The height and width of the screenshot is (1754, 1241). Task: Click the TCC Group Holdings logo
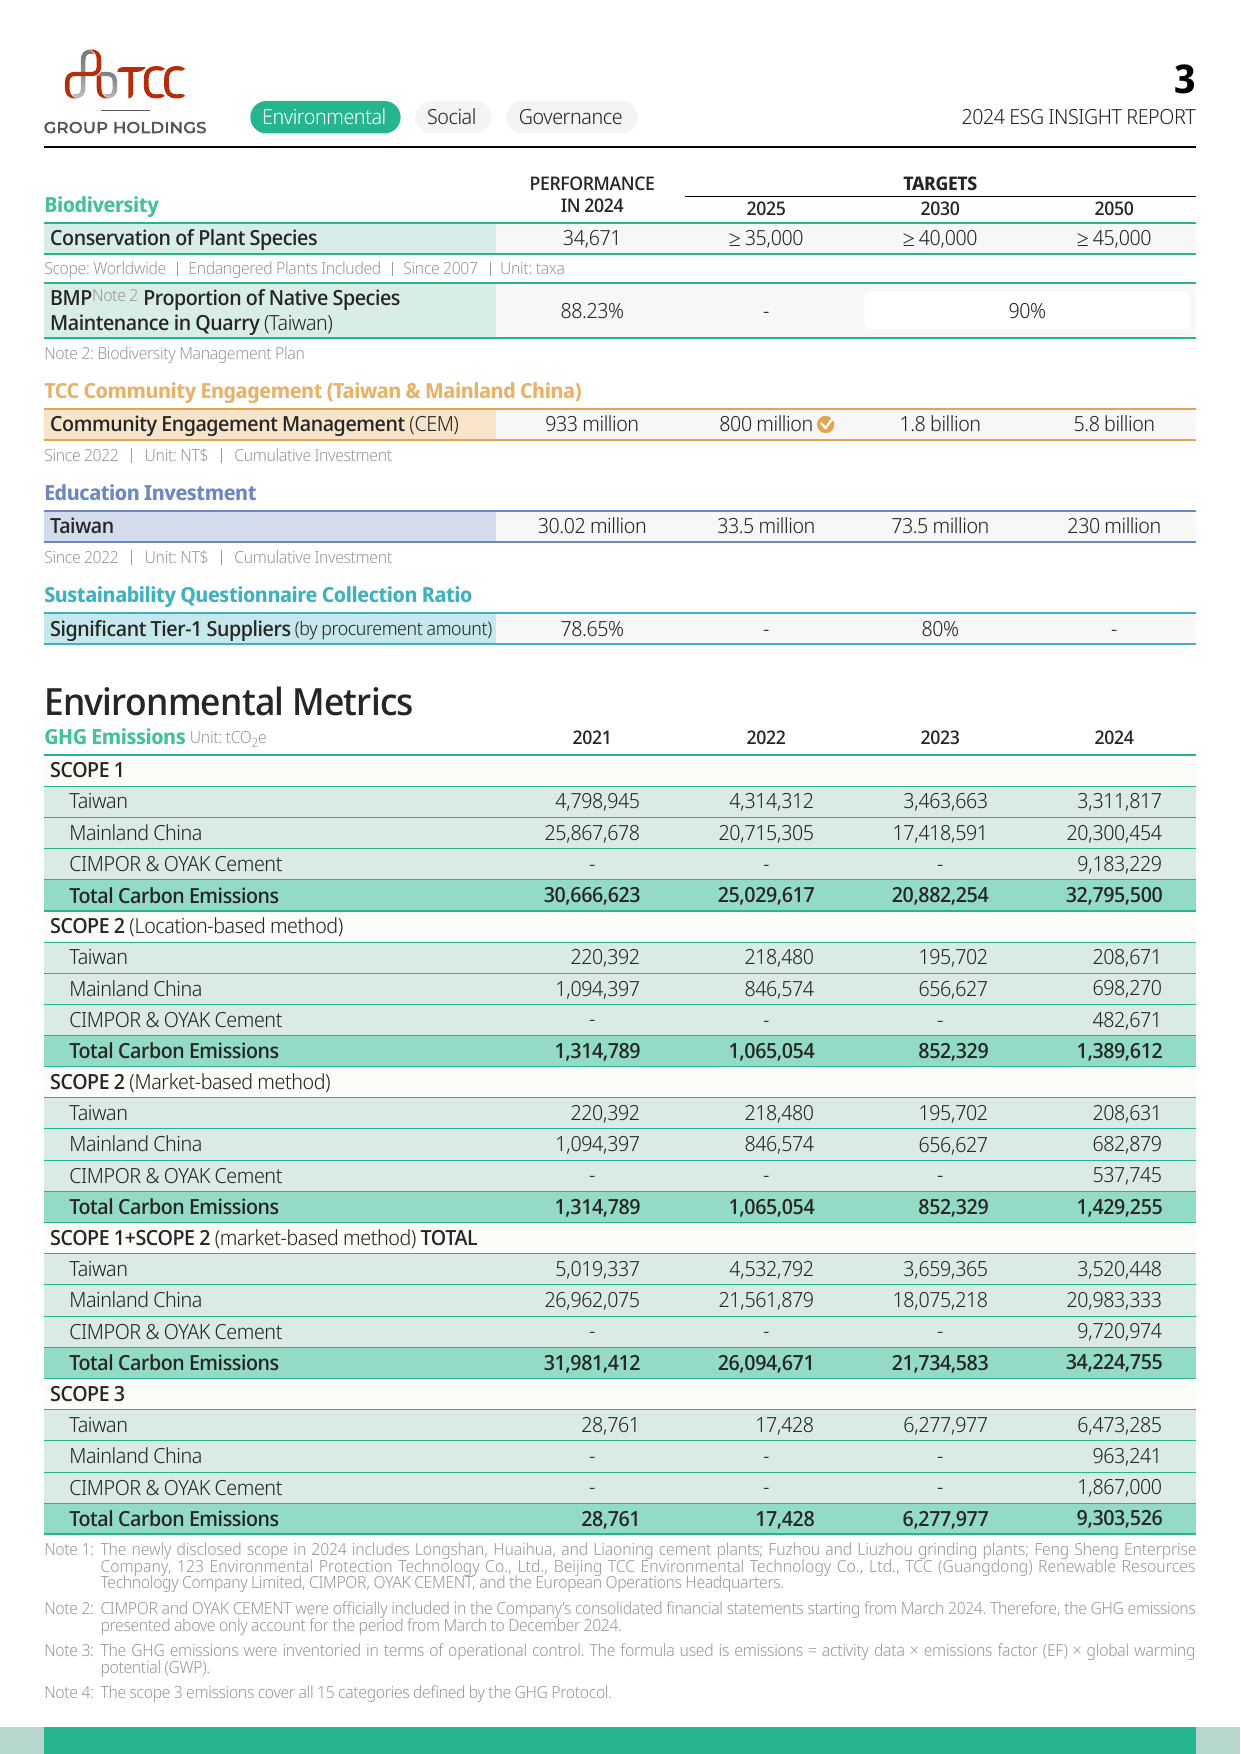point(125,92)
